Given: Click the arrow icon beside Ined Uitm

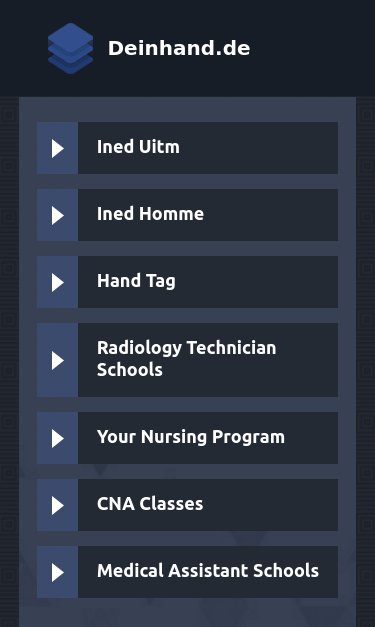Looking at the screenshot, I should (x=58, y=148).
